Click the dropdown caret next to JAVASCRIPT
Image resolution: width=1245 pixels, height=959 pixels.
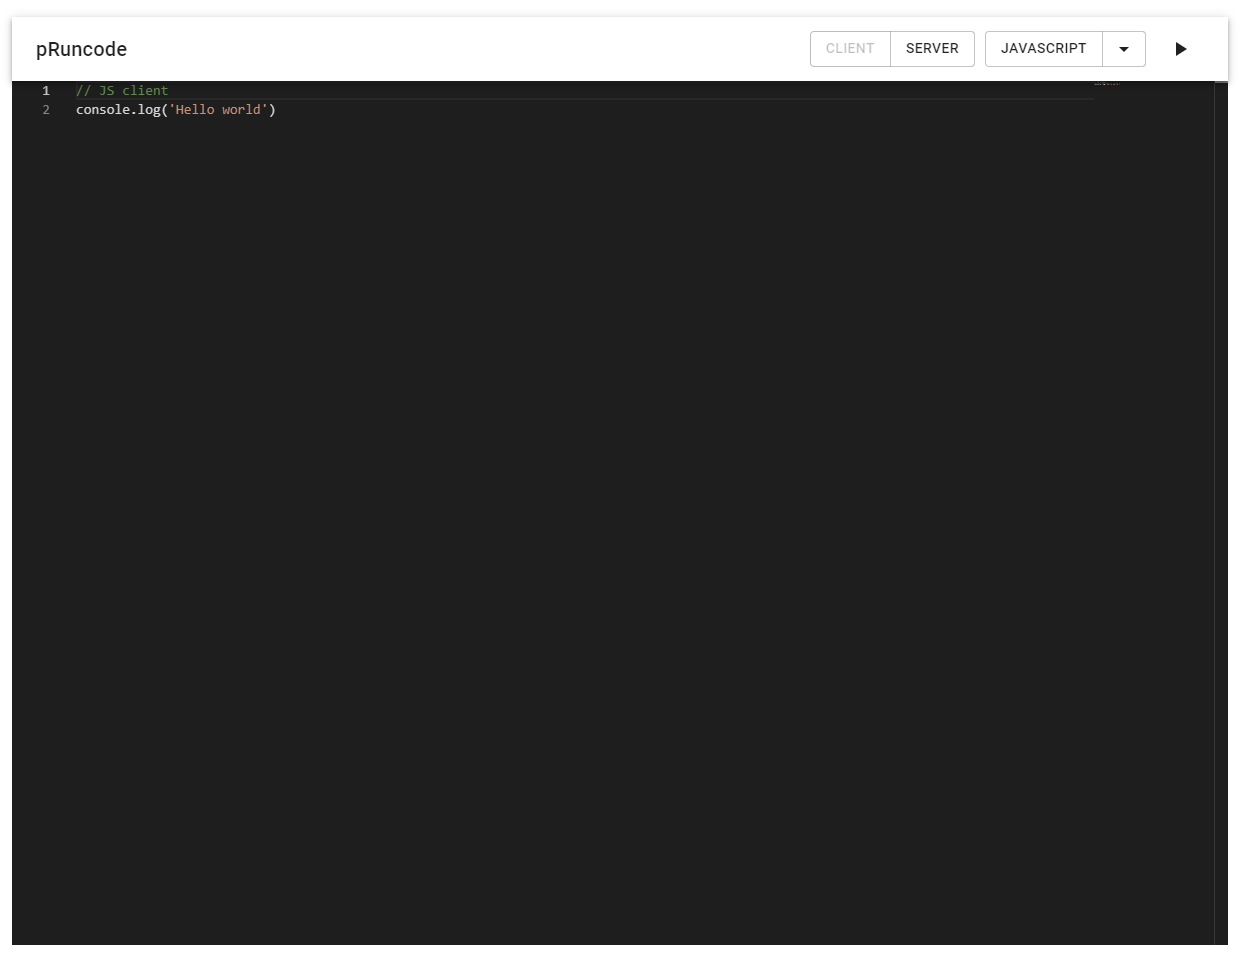pyautogui.click(x=1123, y=48)
